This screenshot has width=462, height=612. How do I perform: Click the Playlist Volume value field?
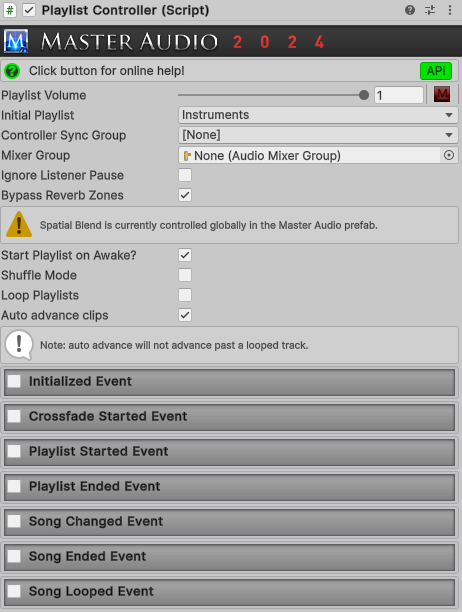pyautogui.click(x=399, y=95)
